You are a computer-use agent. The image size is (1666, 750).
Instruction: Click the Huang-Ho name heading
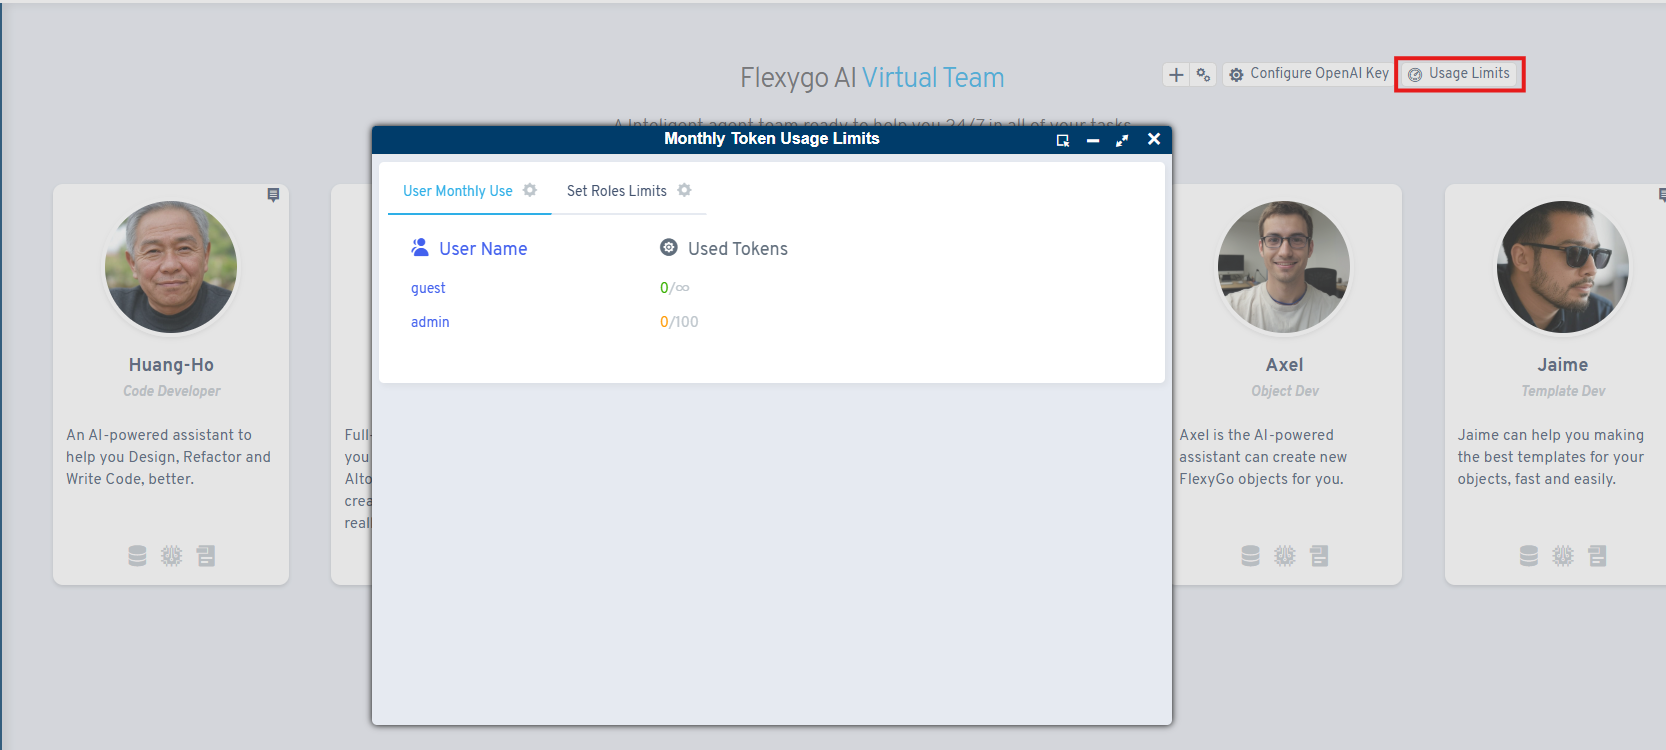click(171, 365)
